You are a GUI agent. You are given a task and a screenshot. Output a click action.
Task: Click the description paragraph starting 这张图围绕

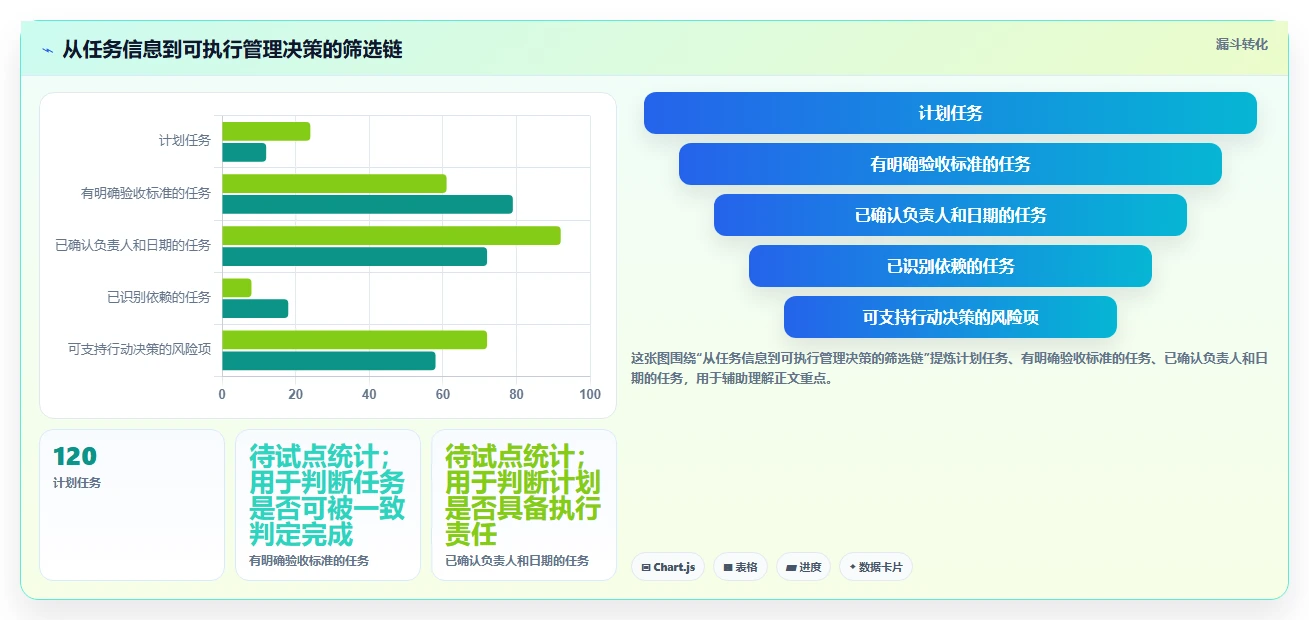tap(948, 368)
